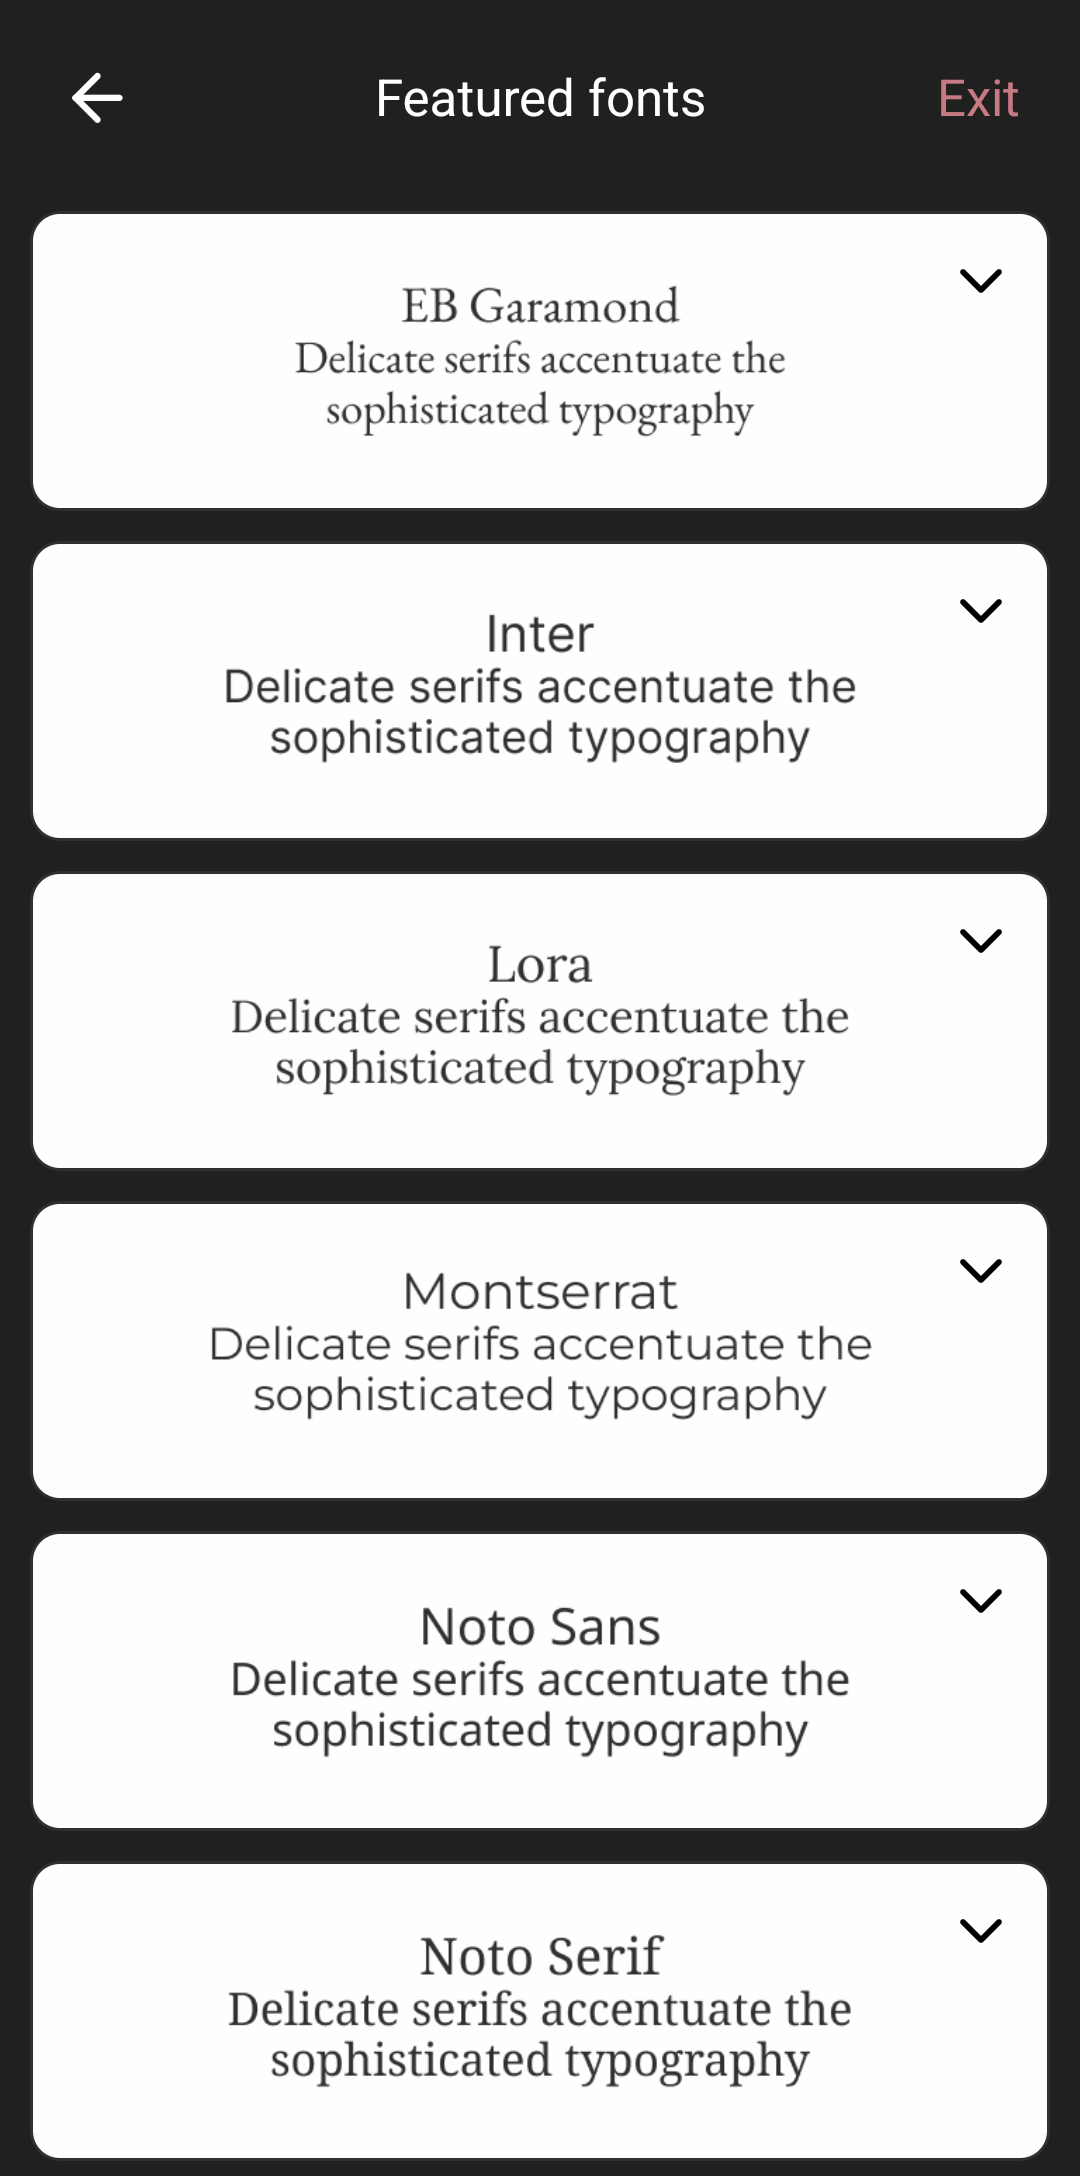Pick the Noto Serif font title

(540, 1956)
